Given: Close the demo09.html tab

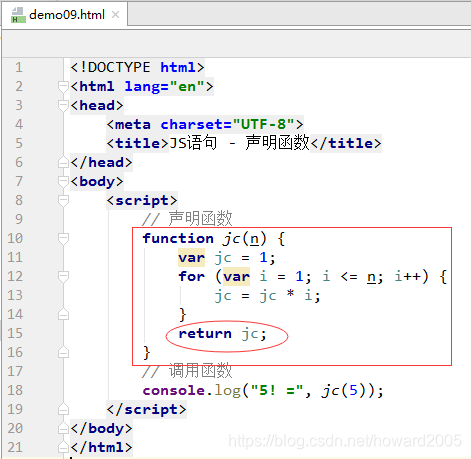Looking at the screenshot, I should (115, 15).
